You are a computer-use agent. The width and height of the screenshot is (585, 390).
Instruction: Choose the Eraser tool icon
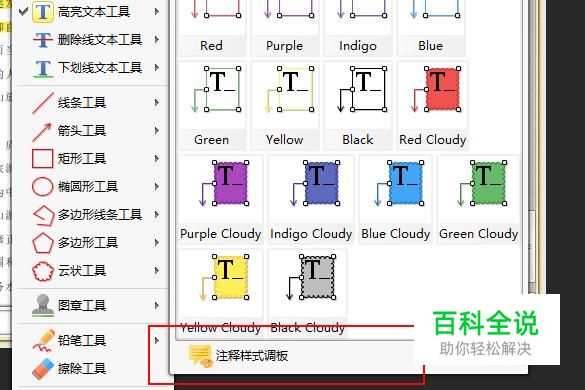[43, 369]
